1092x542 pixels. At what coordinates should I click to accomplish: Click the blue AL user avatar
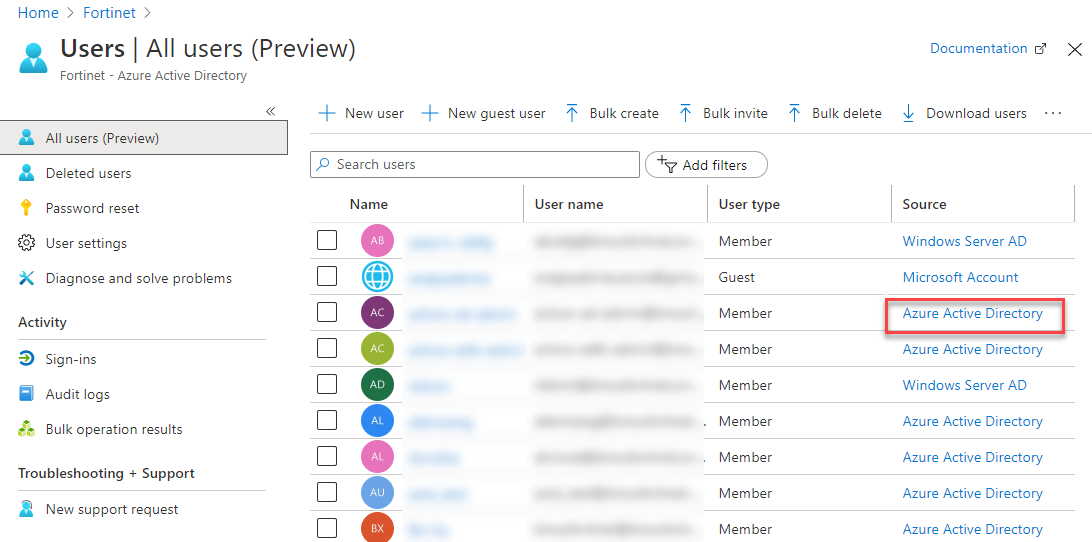click(x=377, y=421)
